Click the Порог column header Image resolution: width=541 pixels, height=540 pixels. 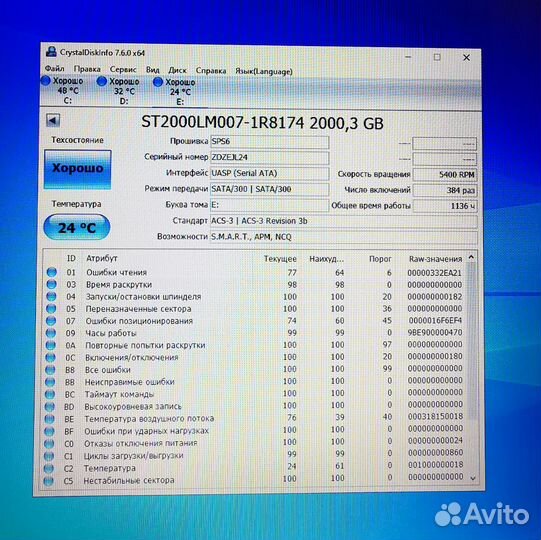[380, 259]
